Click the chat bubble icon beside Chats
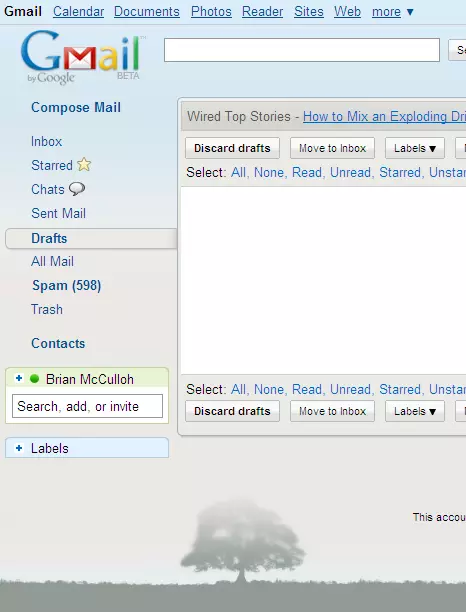Image resolution: width=466 pixels, height=612 pixels. coord(77,189)
